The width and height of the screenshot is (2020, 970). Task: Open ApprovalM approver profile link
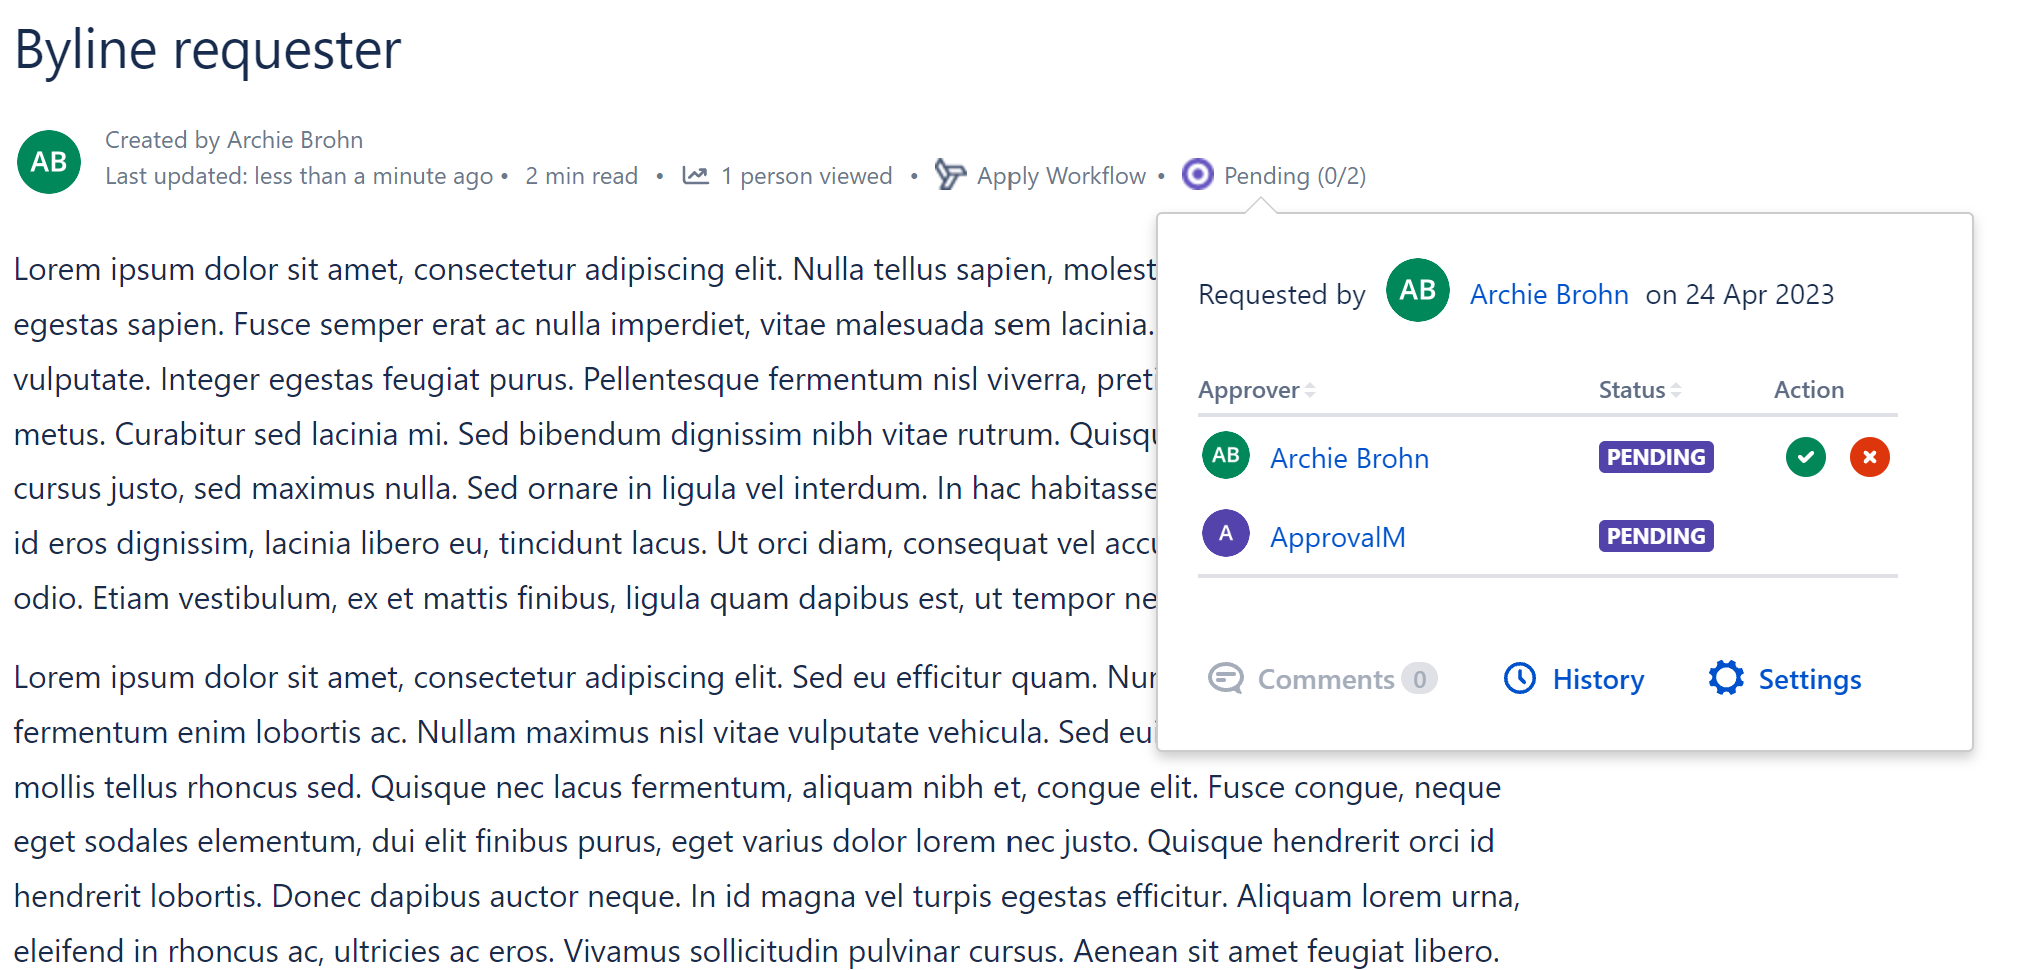point(1337,538)
